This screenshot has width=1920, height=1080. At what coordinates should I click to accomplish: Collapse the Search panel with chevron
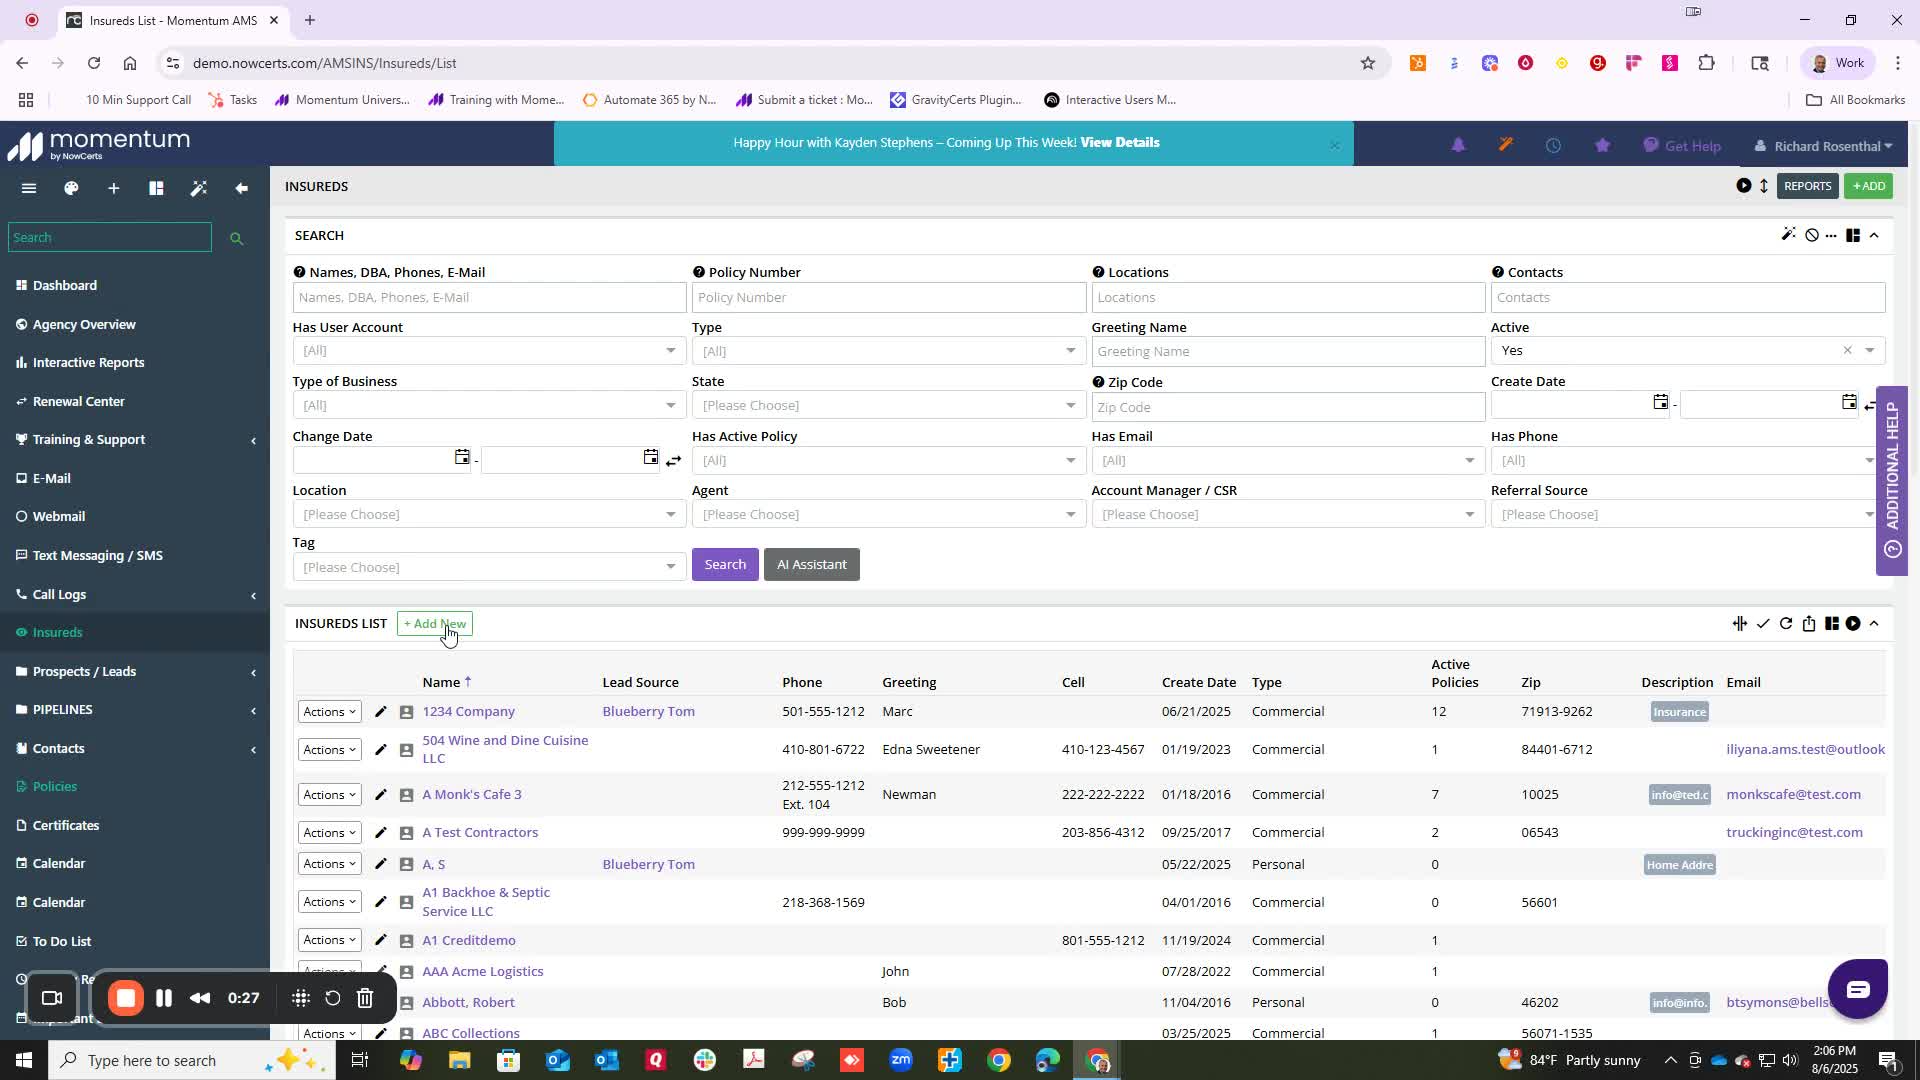(1874, 235)
